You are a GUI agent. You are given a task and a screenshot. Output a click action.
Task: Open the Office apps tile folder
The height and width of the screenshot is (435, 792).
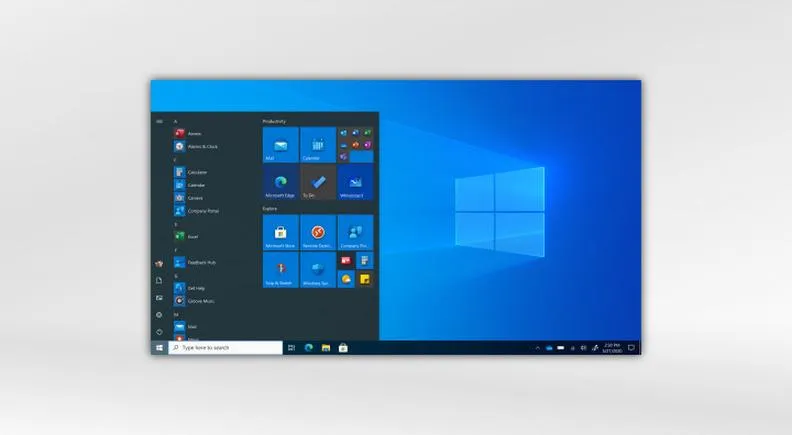[356, 144]
